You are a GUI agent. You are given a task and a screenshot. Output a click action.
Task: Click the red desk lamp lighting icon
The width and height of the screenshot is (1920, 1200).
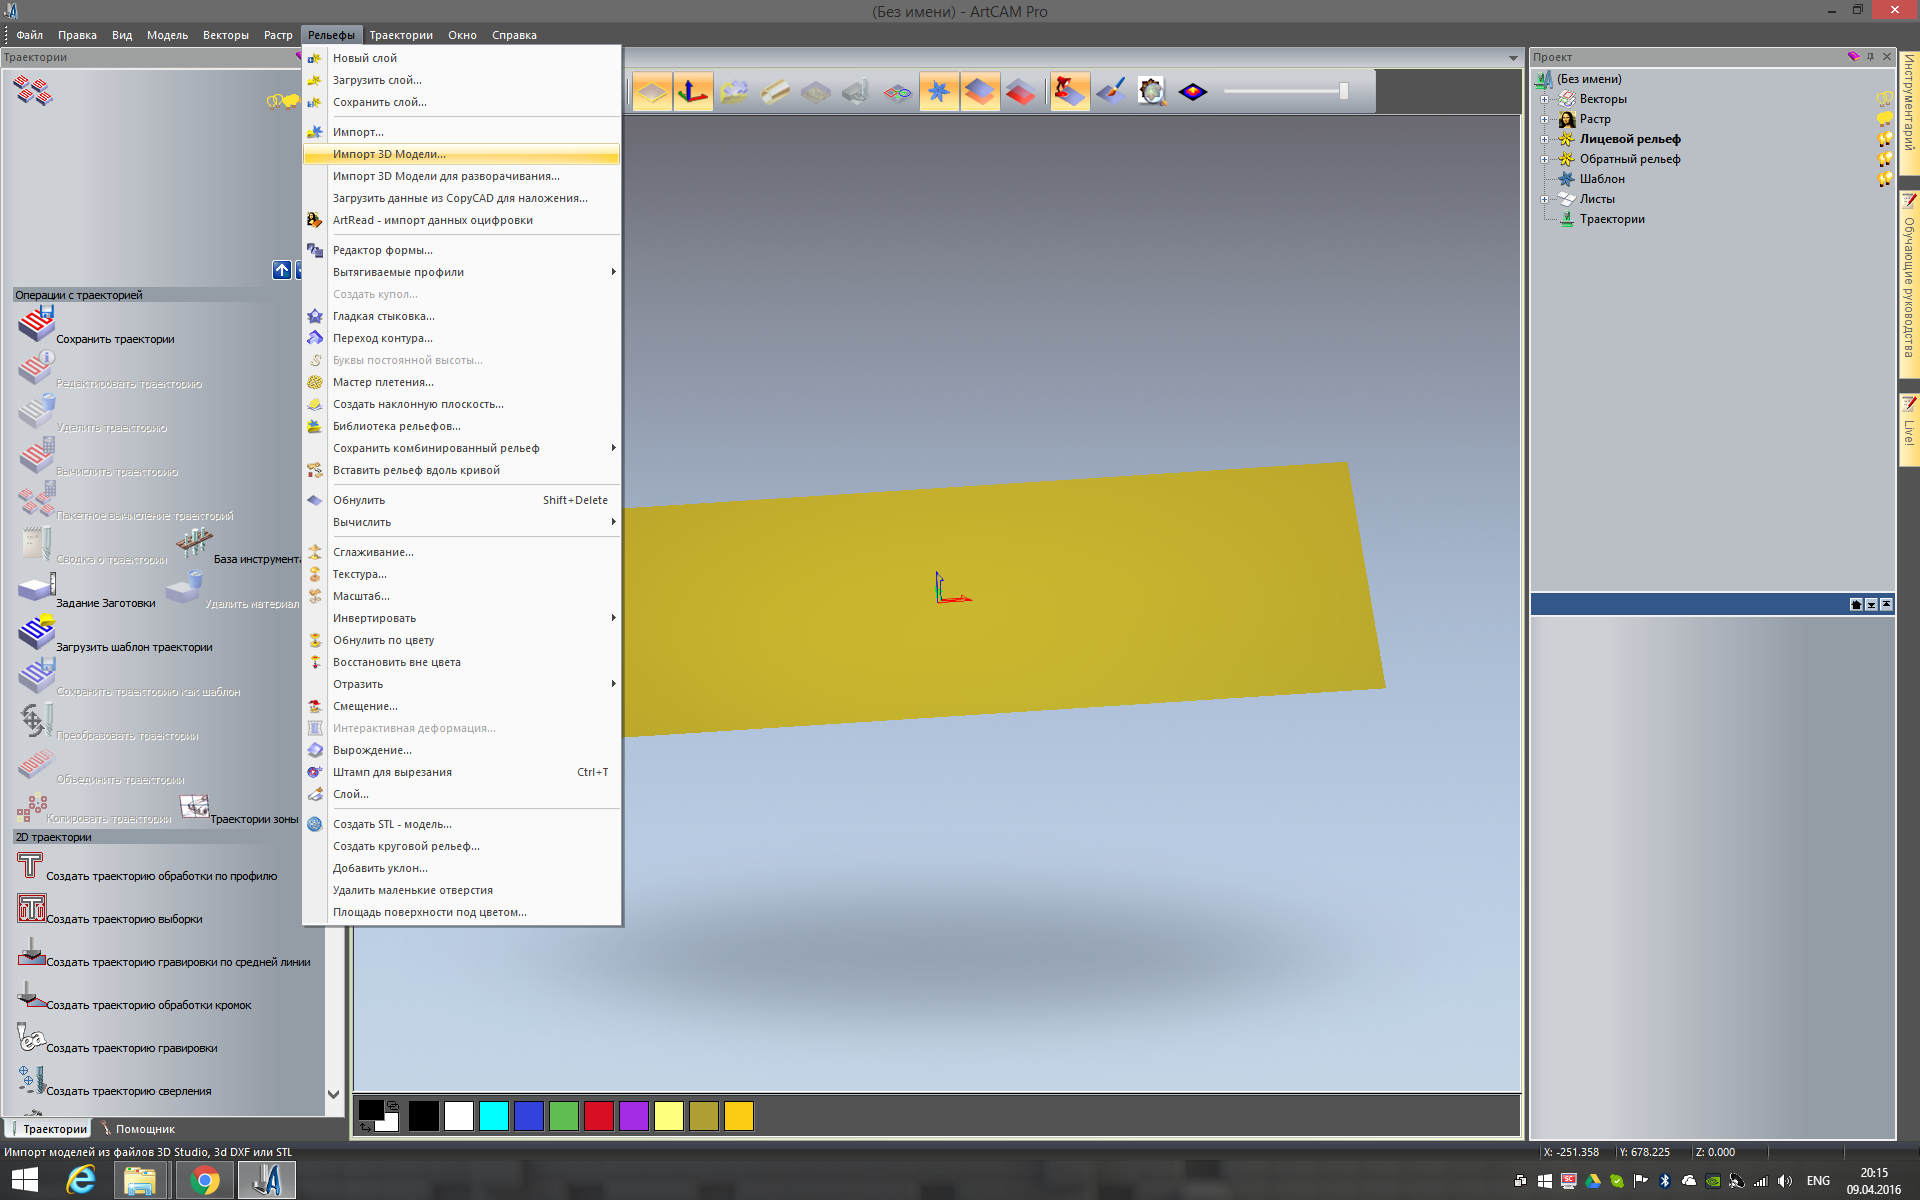click(x=1069, y=92)
